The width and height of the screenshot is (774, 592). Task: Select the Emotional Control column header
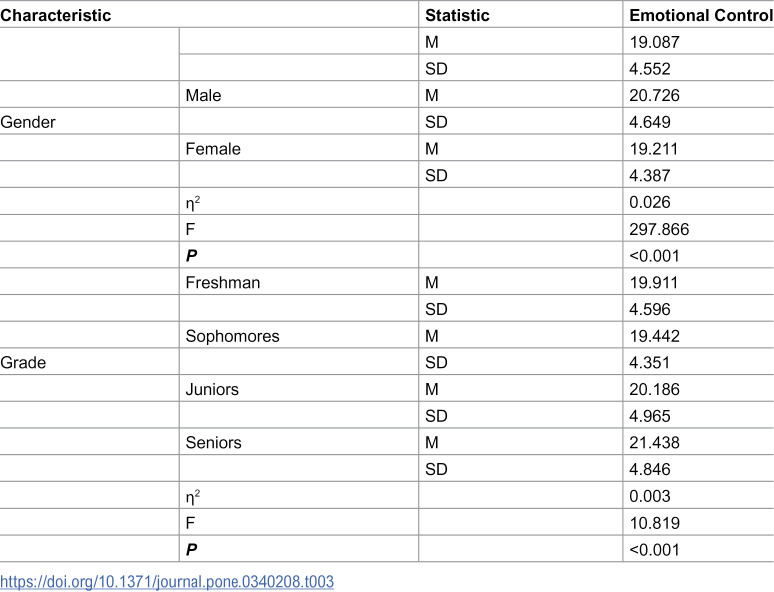pyautogui.click(x=701, y=15)
